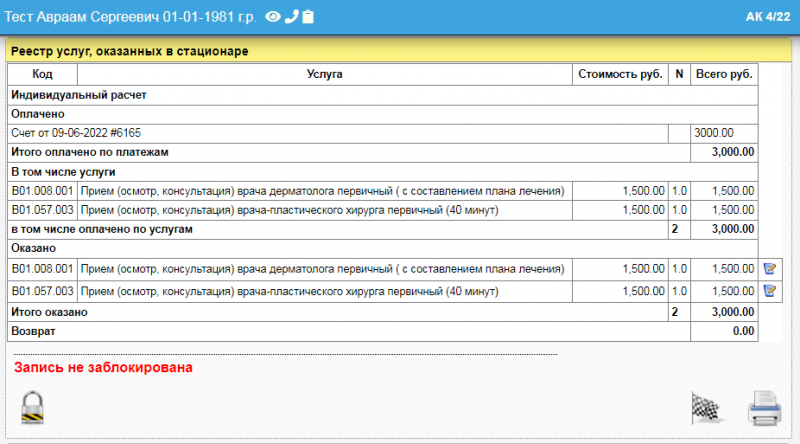Click the Стоимость руб. column header
The width and height of the screenshot is (800, 444).
(620, 74)
